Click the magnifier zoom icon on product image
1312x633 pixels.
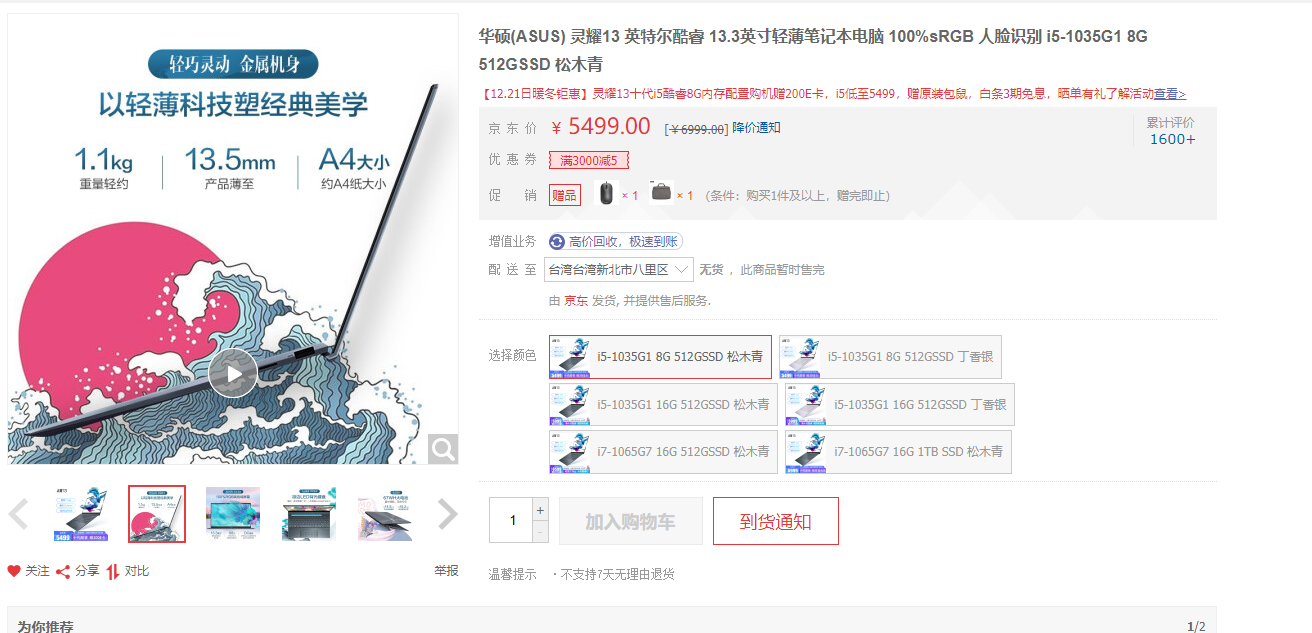click(x=443, y=450)
